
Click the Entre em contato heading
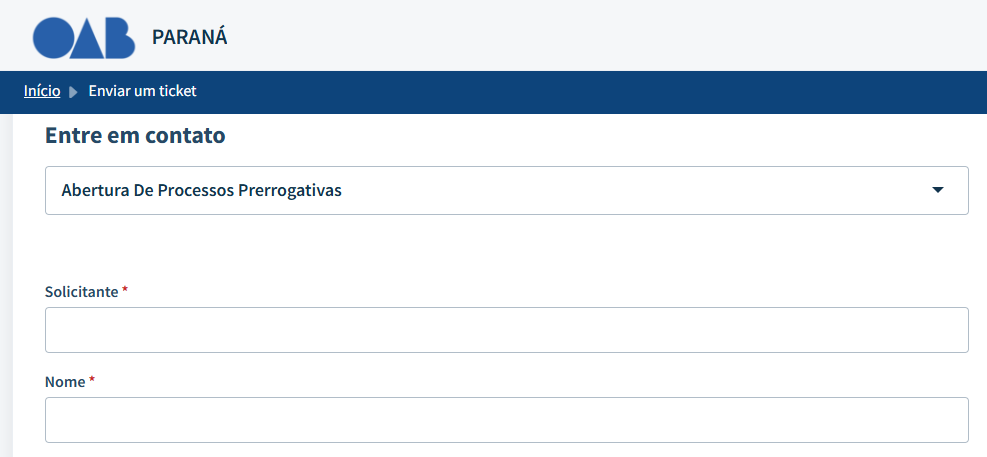click(x=135, y=135)
